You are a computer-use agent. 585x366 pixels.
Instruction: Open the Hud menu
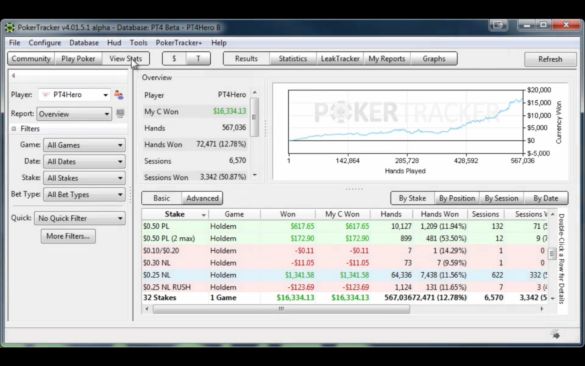(x=114, y=43)
